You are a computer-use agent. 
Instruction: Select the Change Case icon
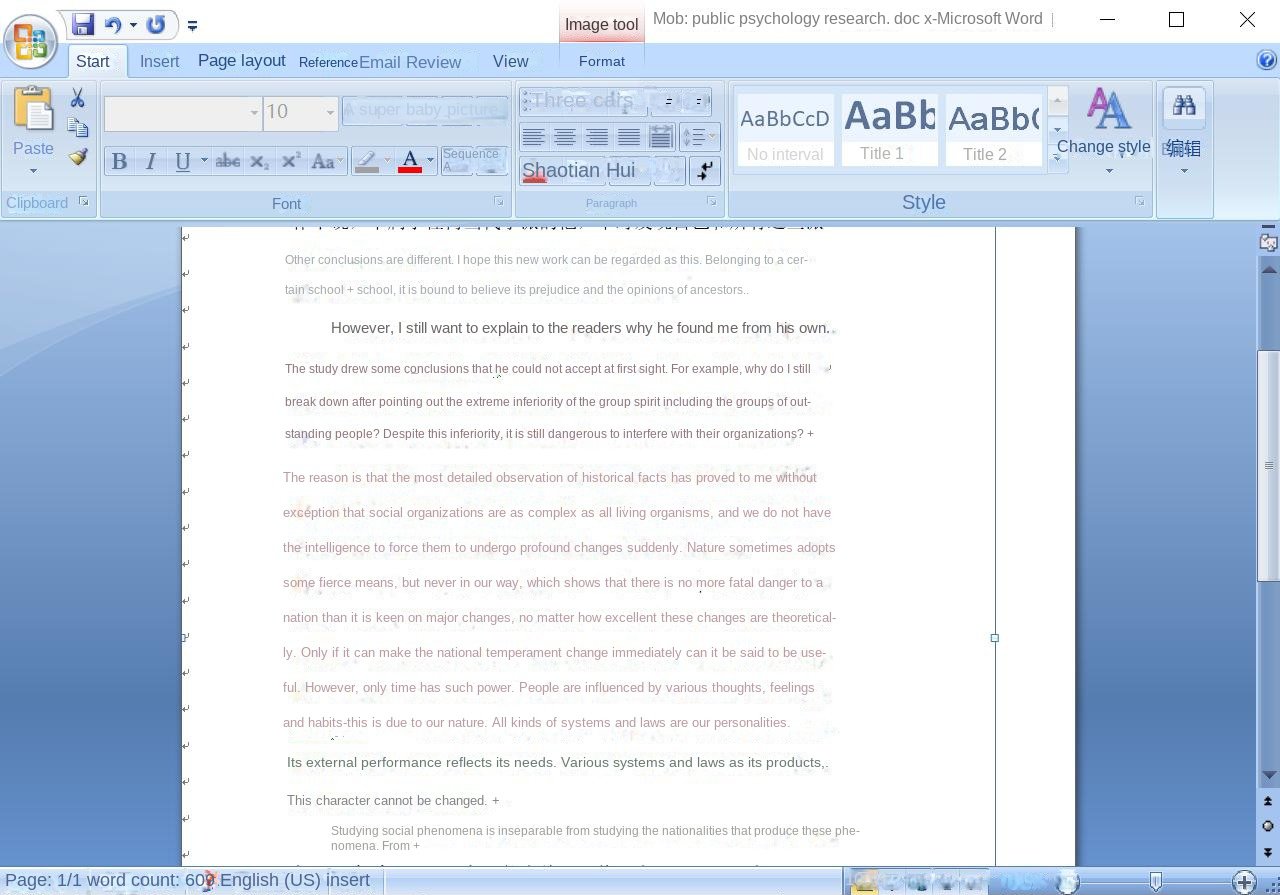point(324,160)
